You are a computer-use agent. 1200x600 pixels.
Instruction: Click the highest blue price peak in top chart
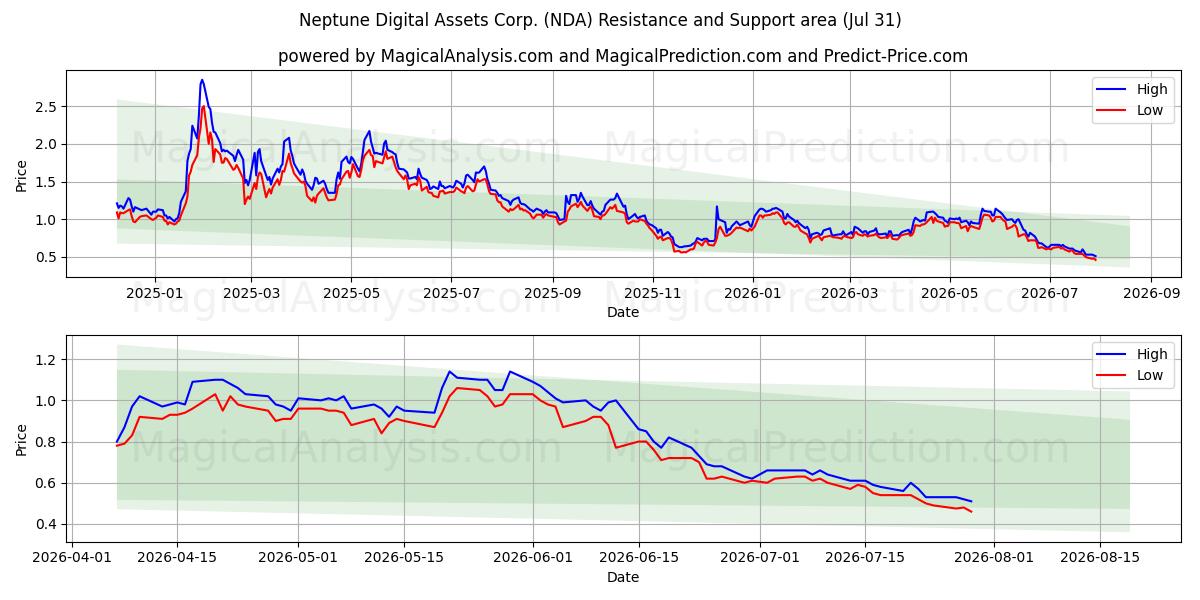point(202,80)
